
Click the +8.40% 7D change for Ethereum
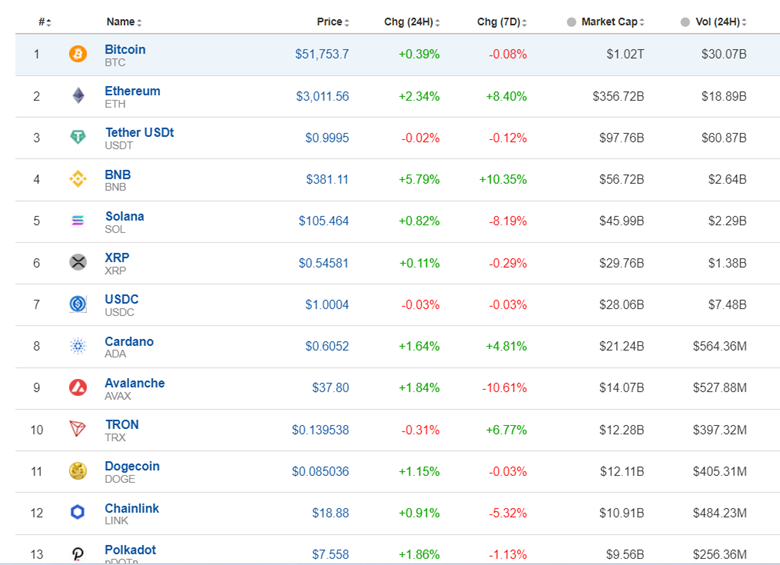[506, 96]
